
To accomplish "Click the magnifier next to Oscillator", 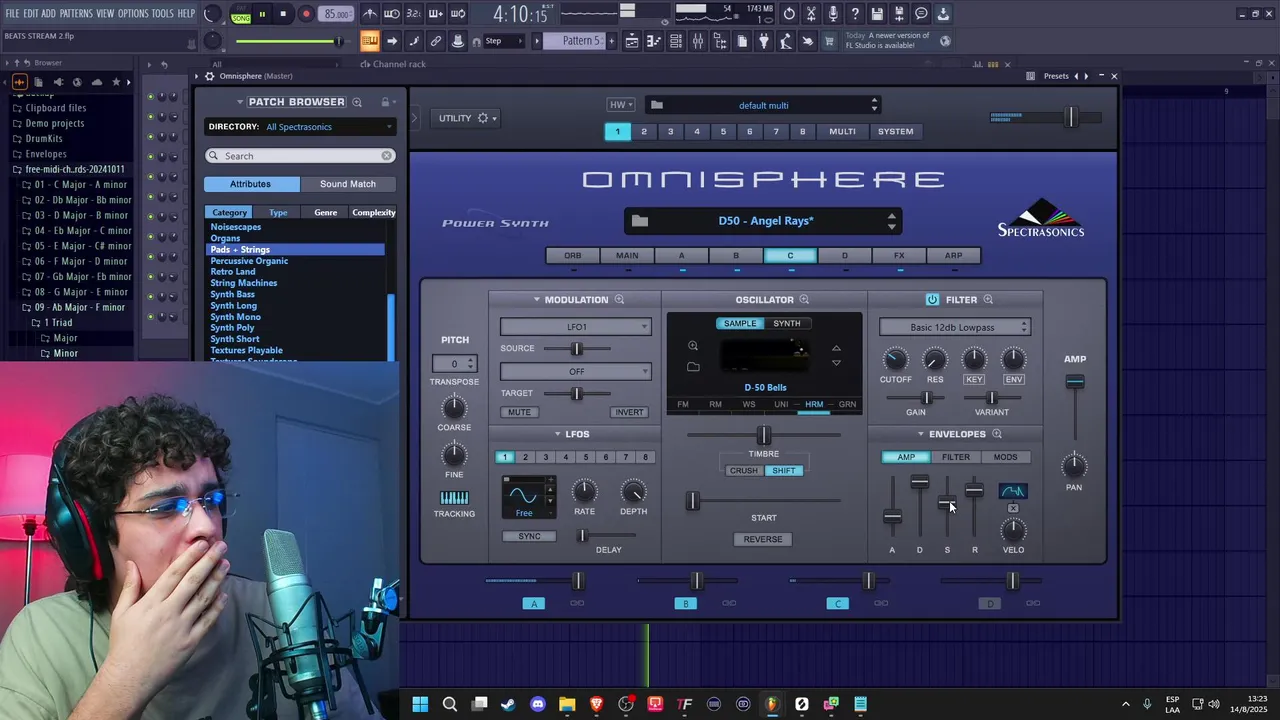I will click(x=804, y=300).
